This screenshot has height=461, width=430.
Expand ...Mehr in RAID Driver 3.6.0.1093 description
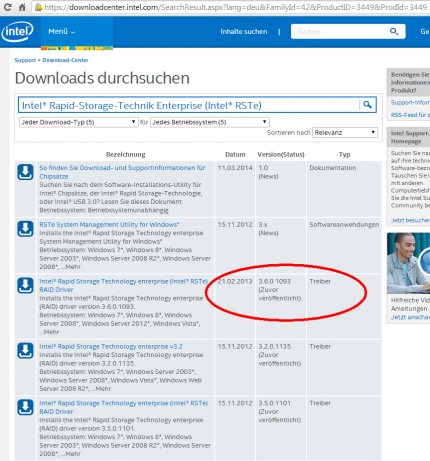[49, 332]
